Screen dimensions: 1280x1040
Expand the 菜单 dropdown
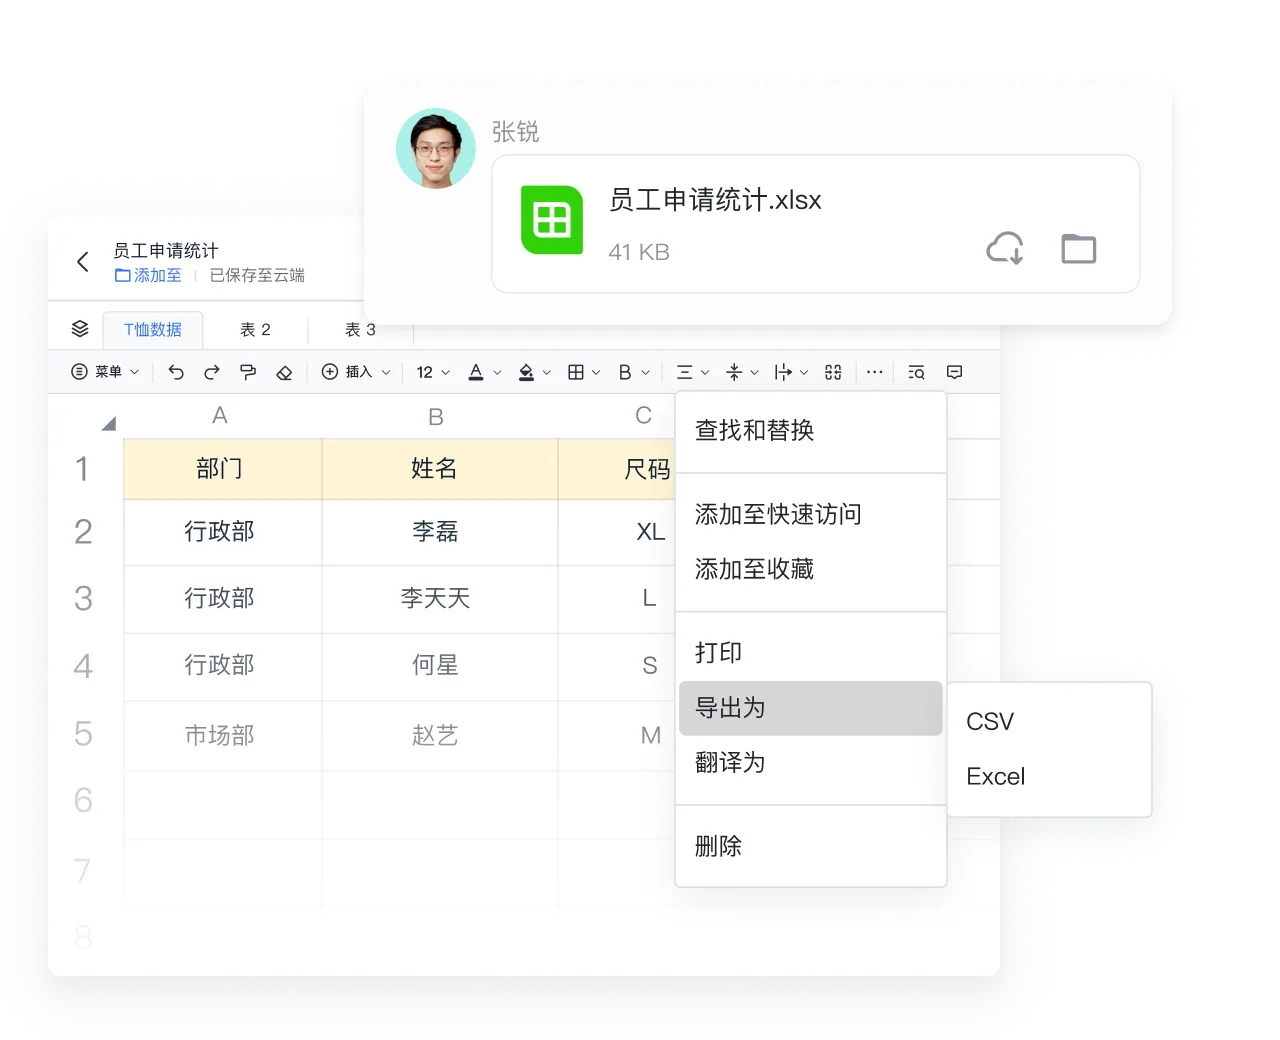pyautogui.click(x=105, y=372)
